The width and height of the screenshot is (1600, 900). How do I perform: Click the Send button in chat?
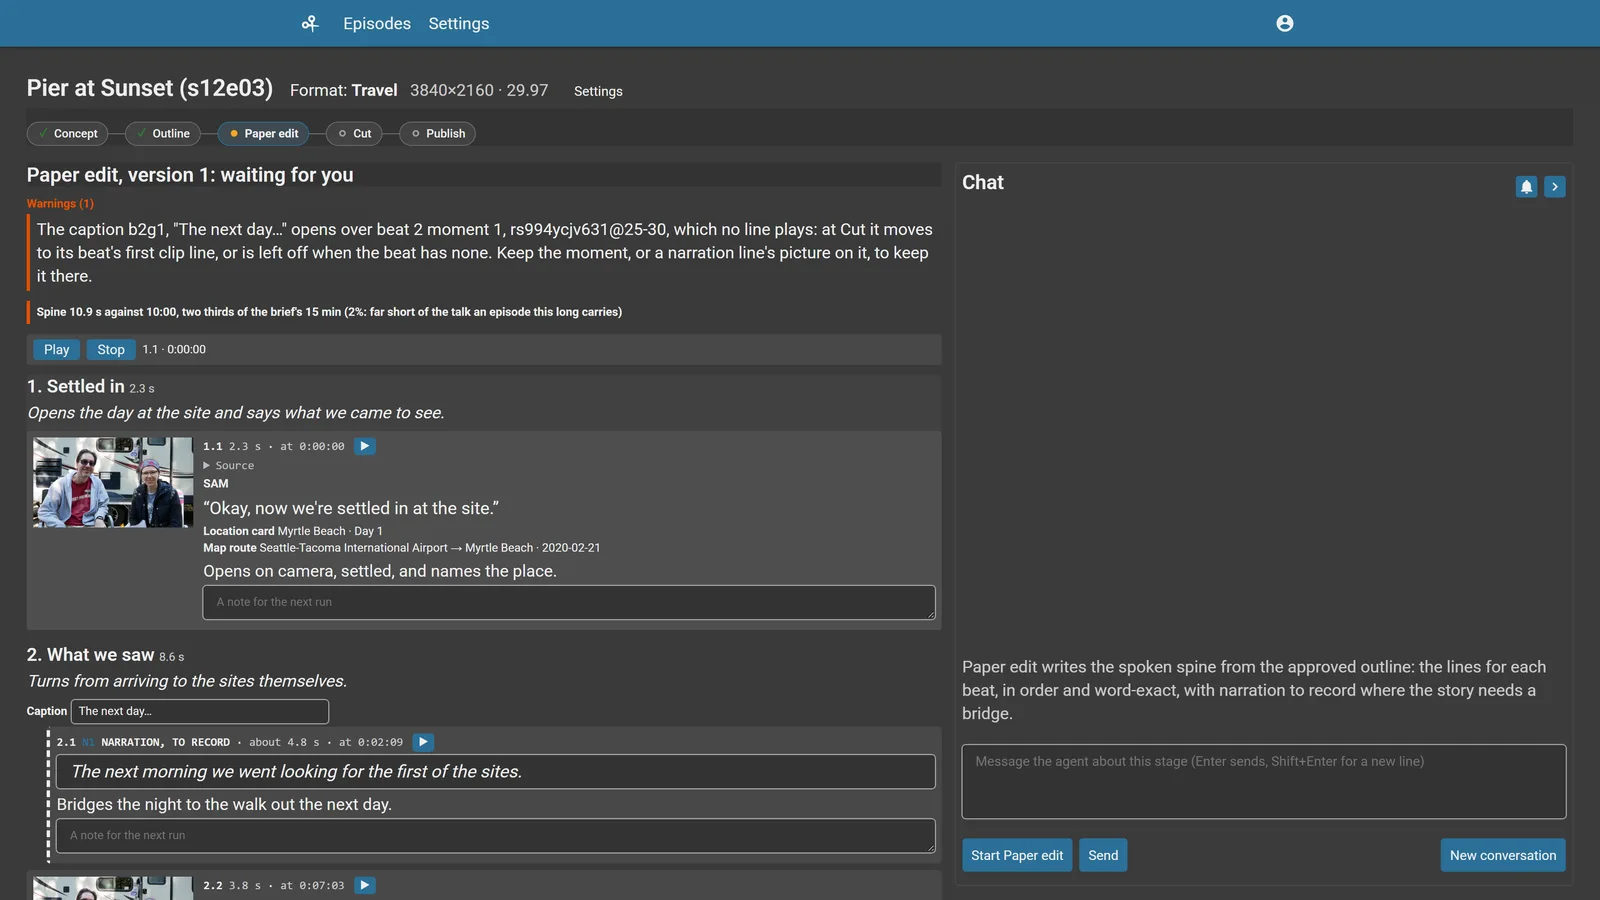[x=1103, y=855]
